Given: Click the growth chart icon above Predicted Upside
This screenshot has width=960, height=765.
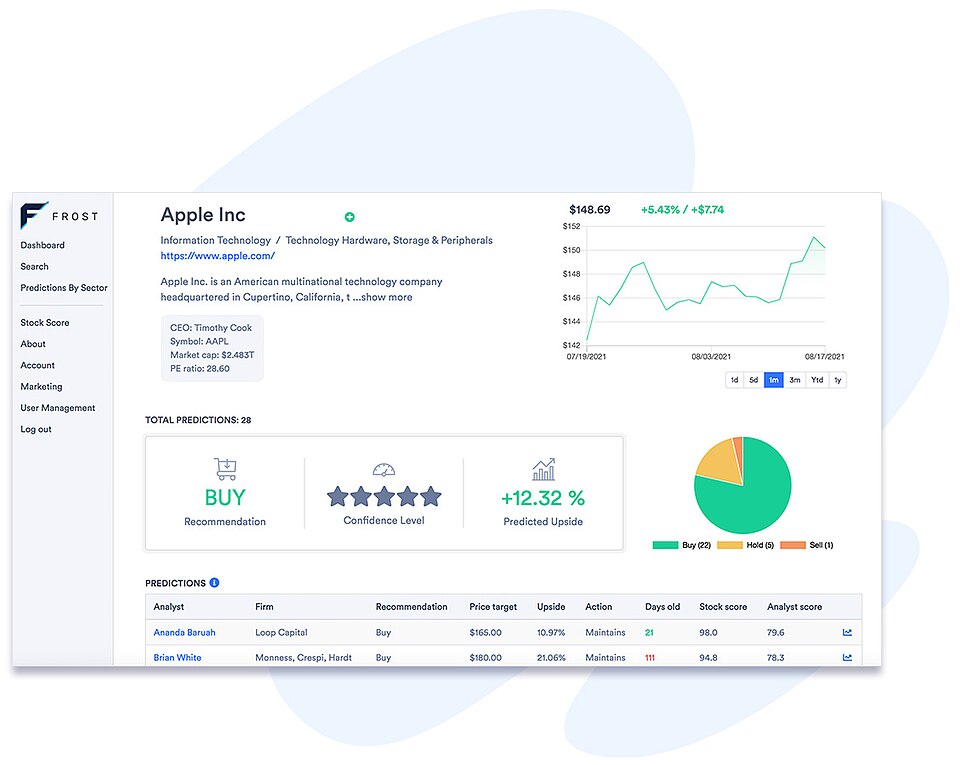Looking at the screenshot, I should pyautogui.click(x=543, y=468).
